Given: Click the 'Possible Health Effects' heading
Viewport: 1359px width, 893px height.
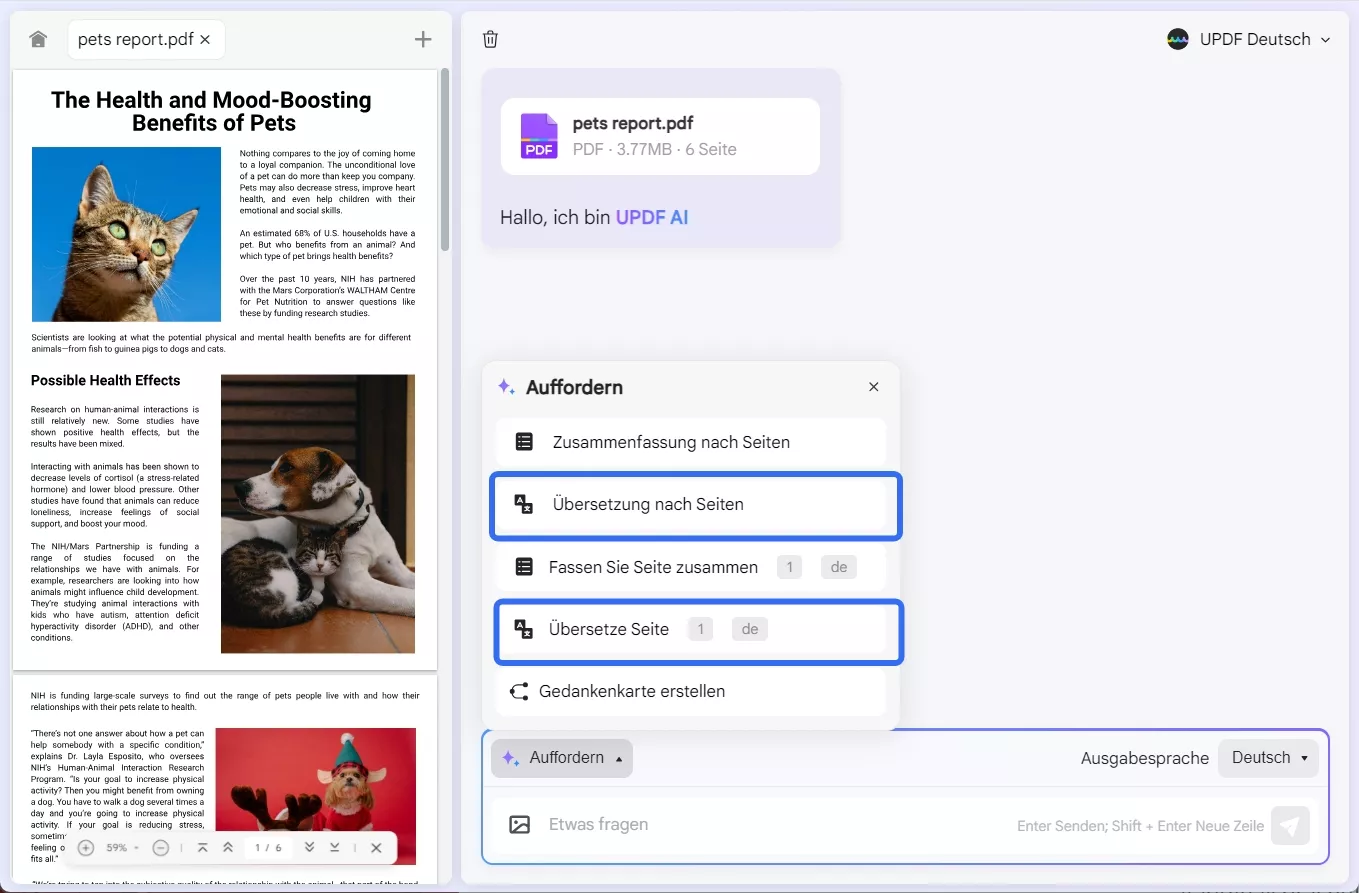Looking at the screenshot, I should tap(106, 381).
